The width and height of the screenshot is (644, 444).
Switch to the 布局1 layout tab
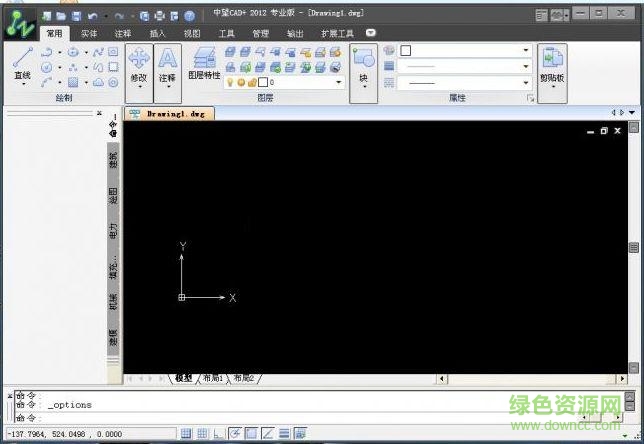point(213,378)
